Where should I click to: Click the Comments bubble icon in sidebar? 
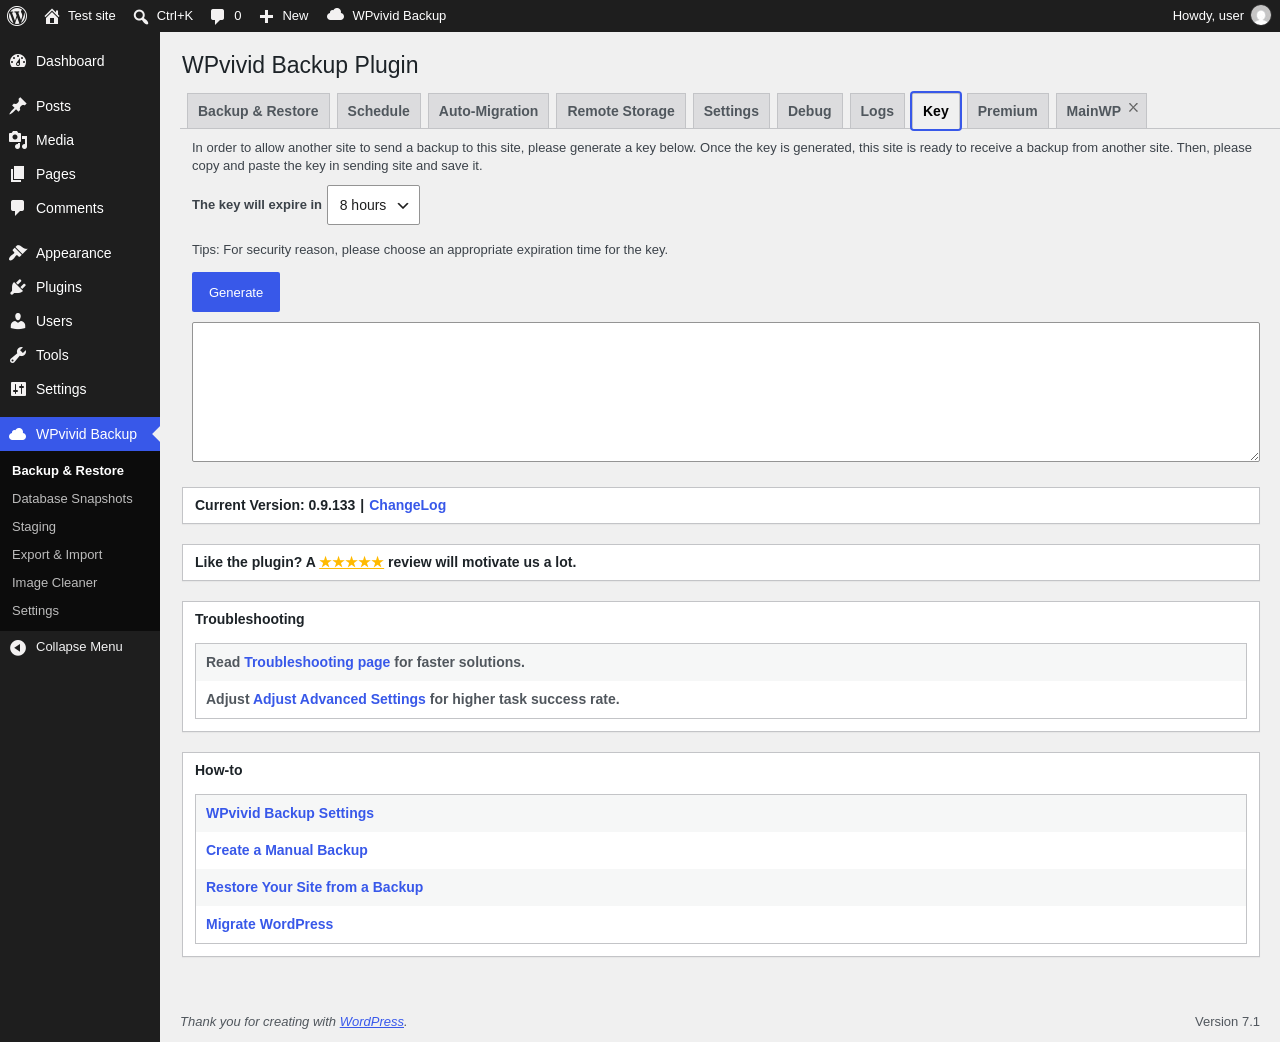pyautogui.click(x=18, y=208)
